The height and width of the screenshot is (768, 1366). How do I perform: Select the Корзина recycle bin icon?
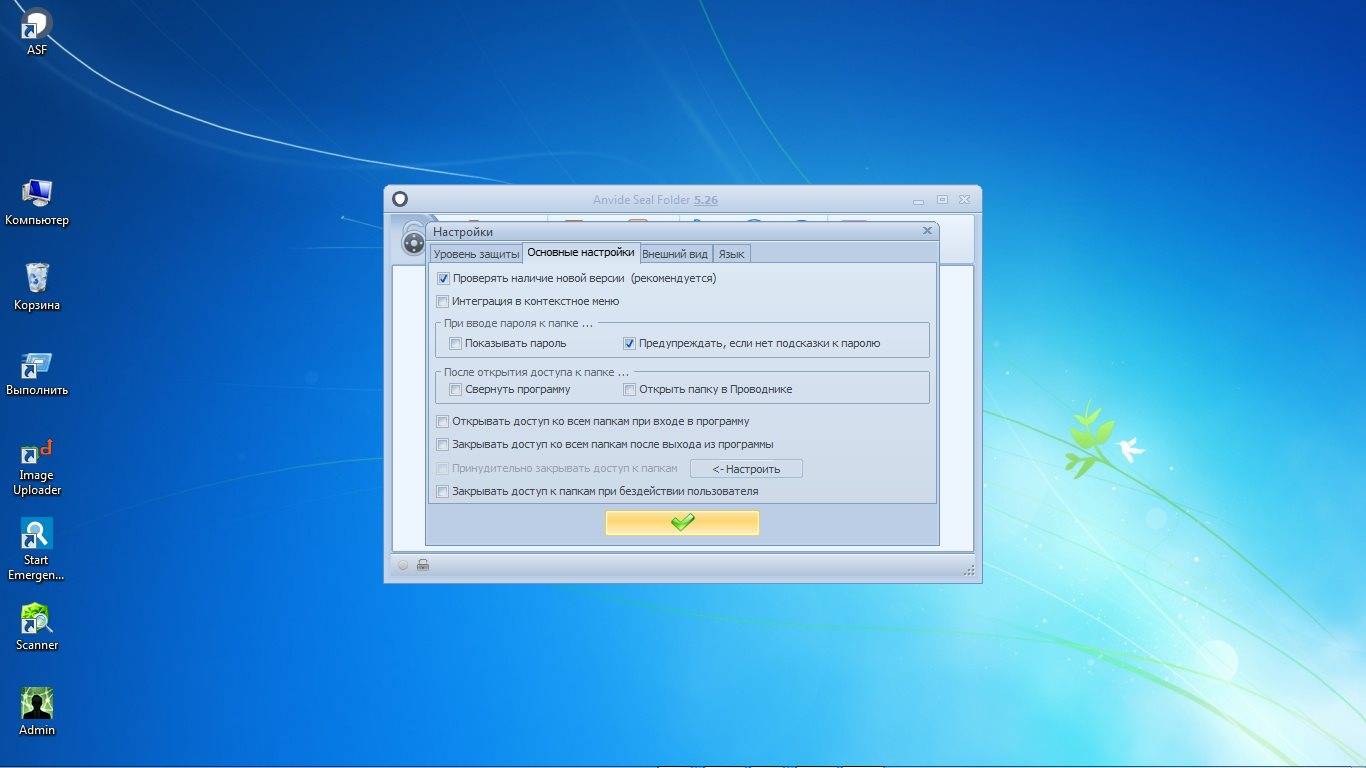point(37,287)
